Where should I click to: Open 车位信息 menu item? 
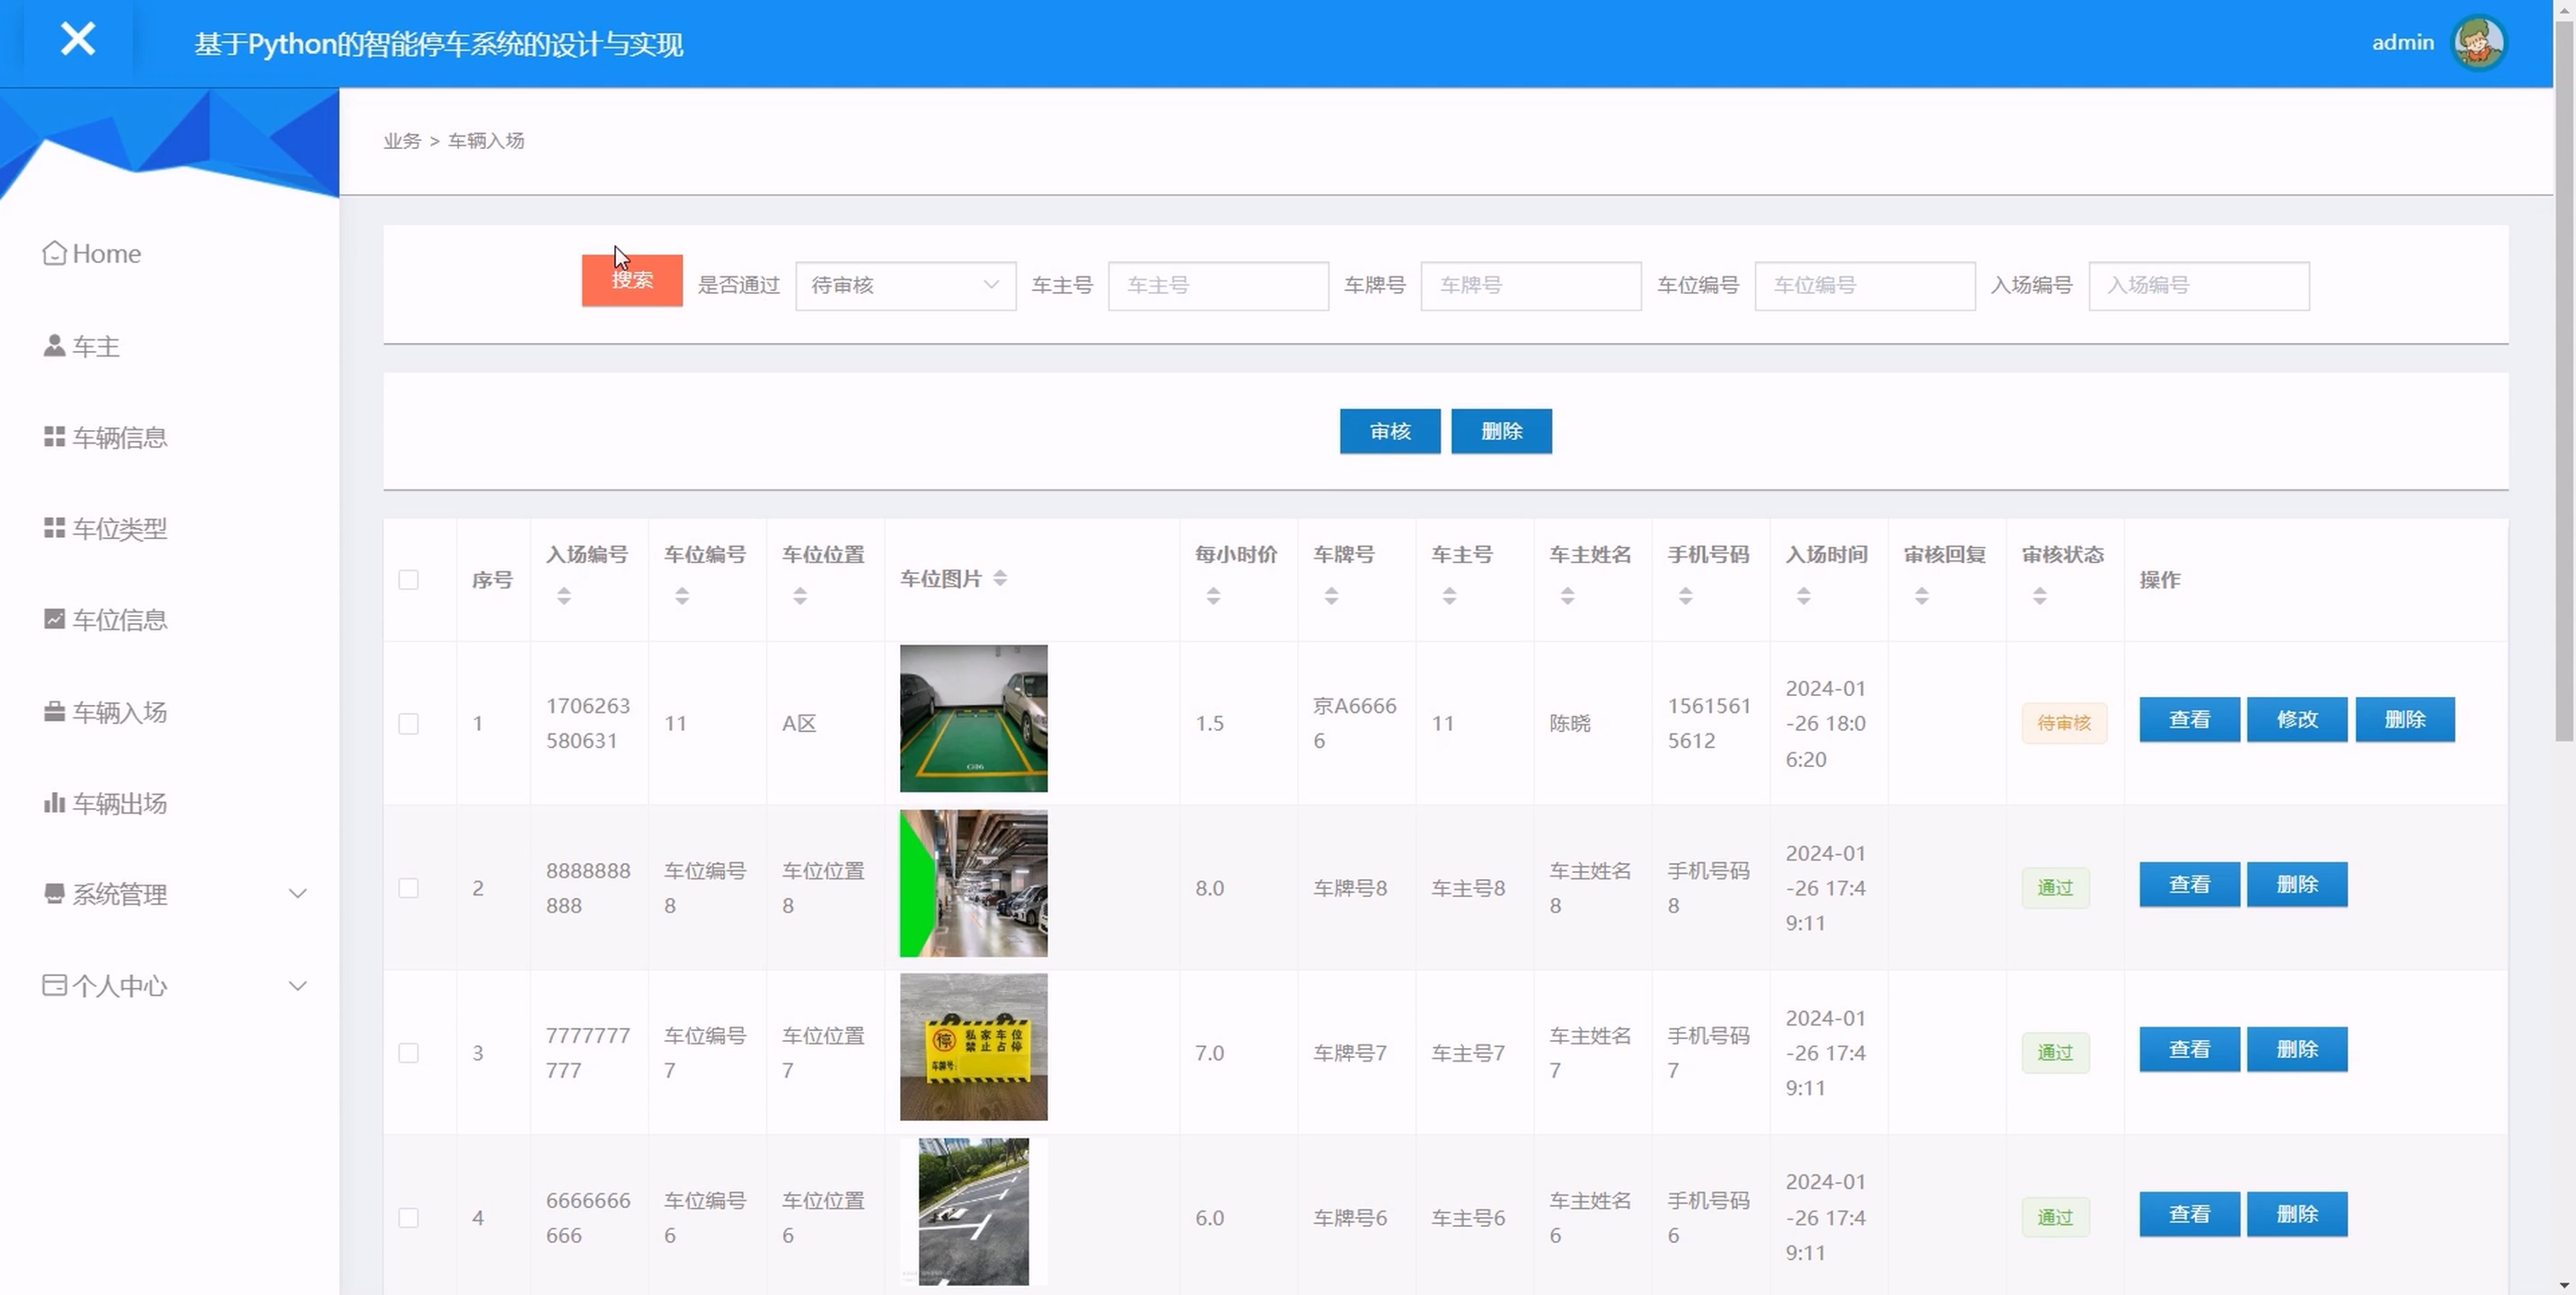[x=119, y=620]
